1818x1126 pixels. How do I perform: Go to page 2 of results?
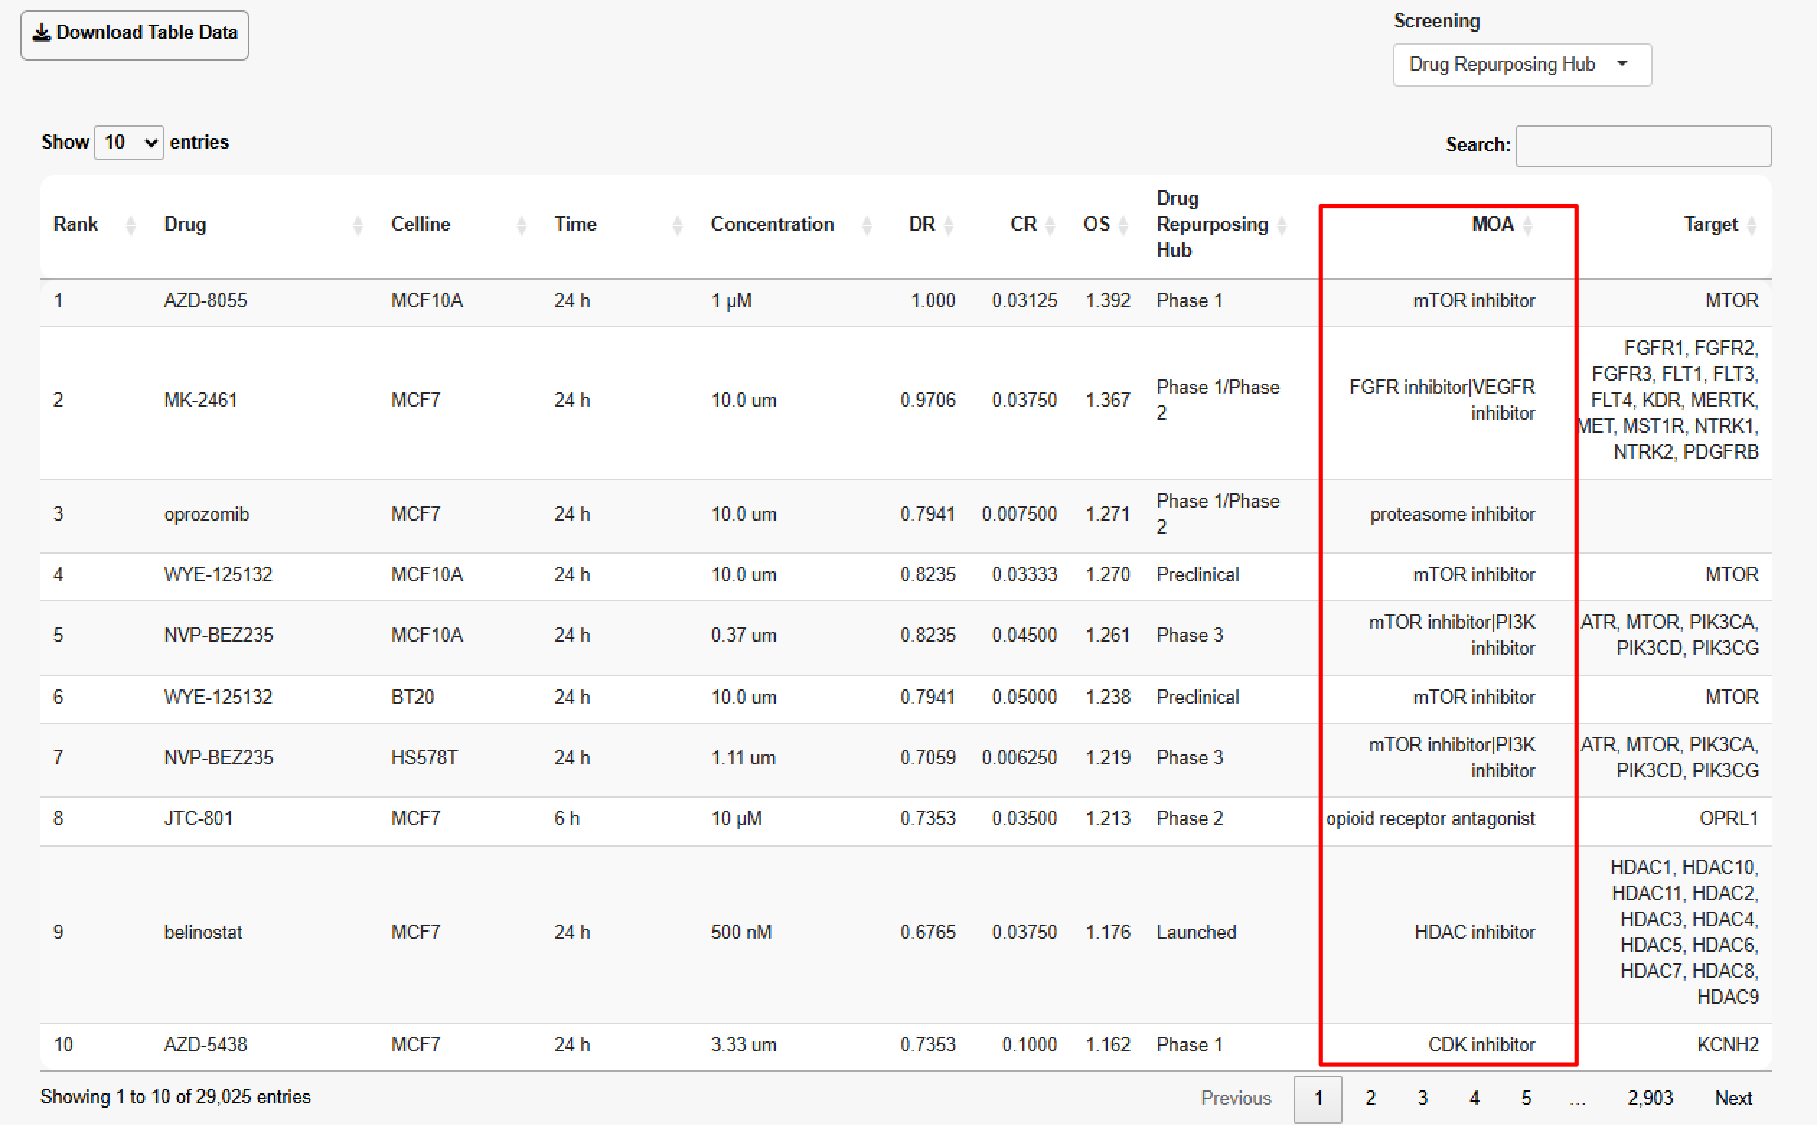[1370, 1098]
